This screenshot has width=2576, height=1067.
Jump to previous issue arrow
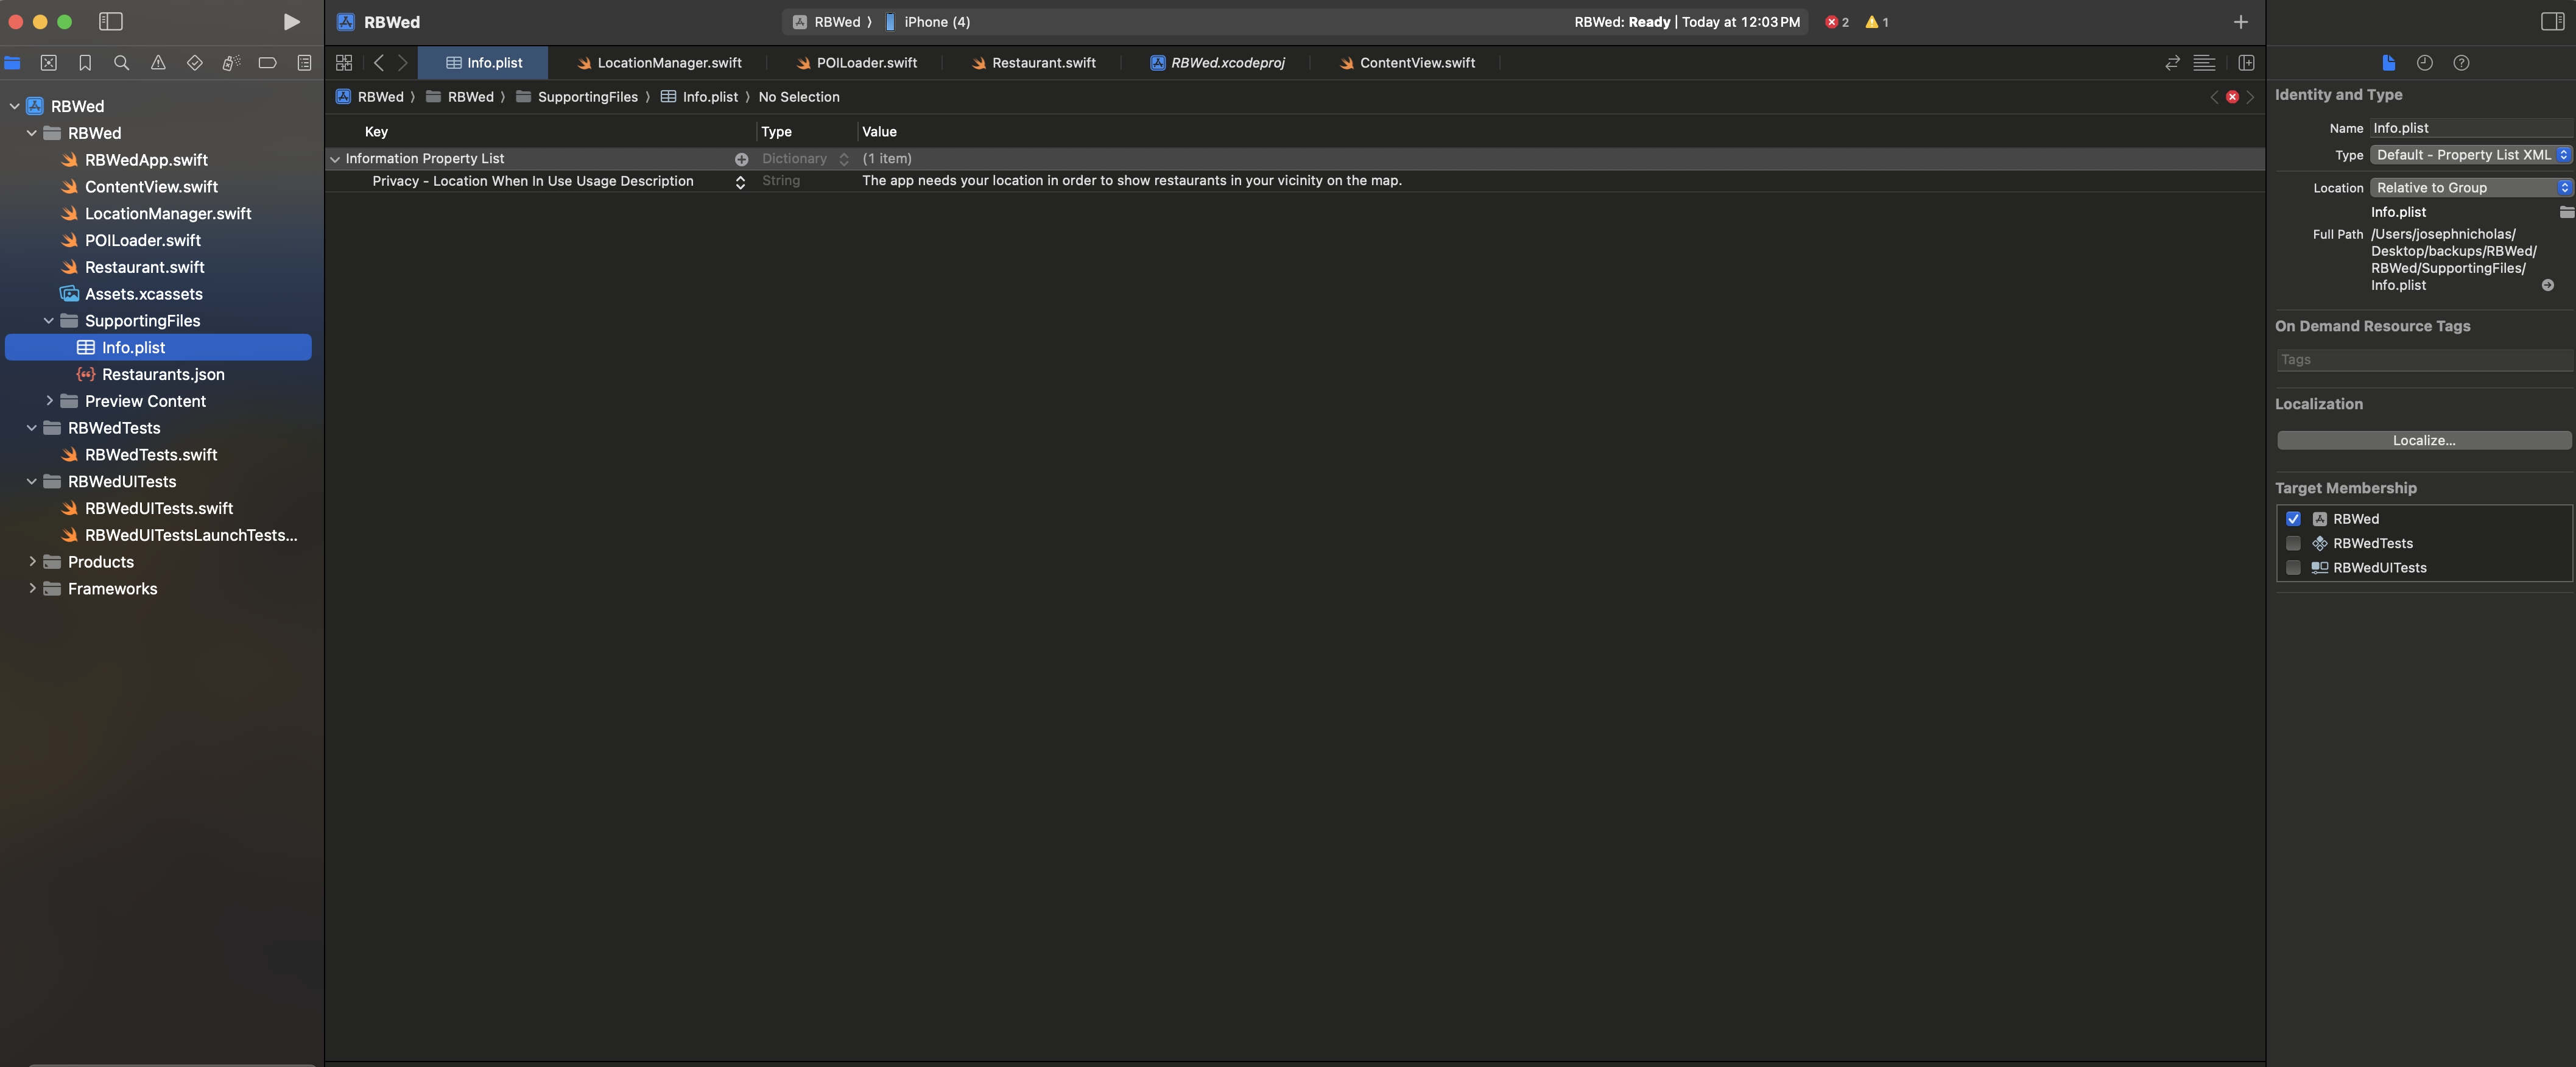click(2214, 97)
